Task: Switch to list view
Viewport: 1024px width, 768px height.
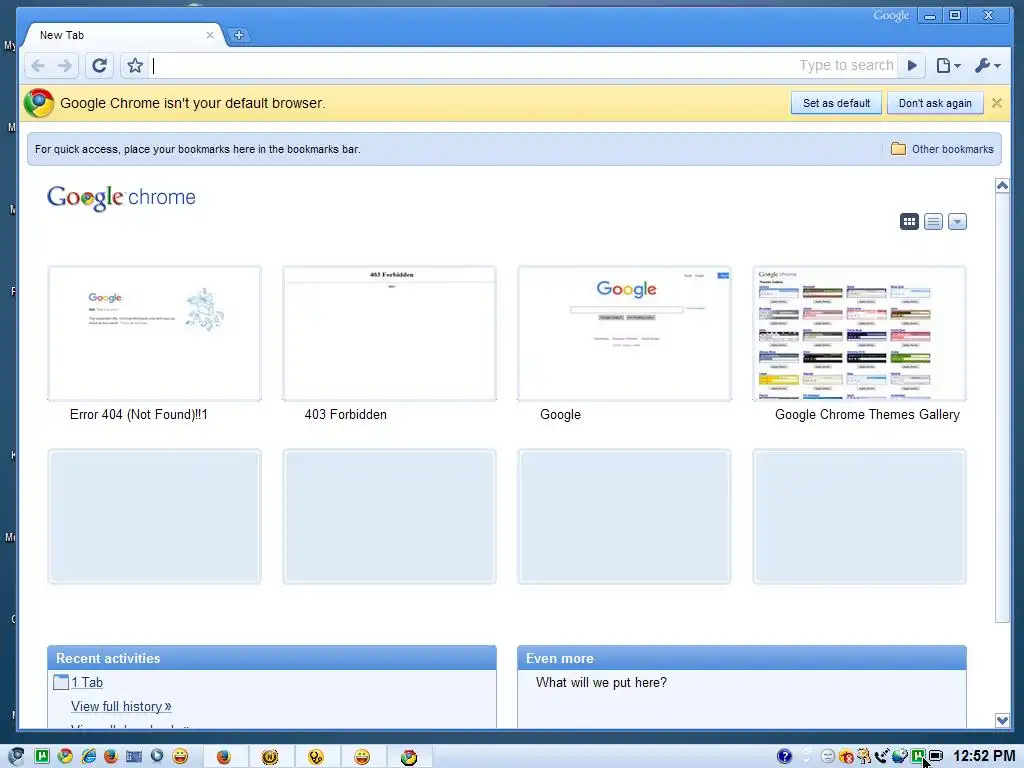Action: click(x=933, y=222)
